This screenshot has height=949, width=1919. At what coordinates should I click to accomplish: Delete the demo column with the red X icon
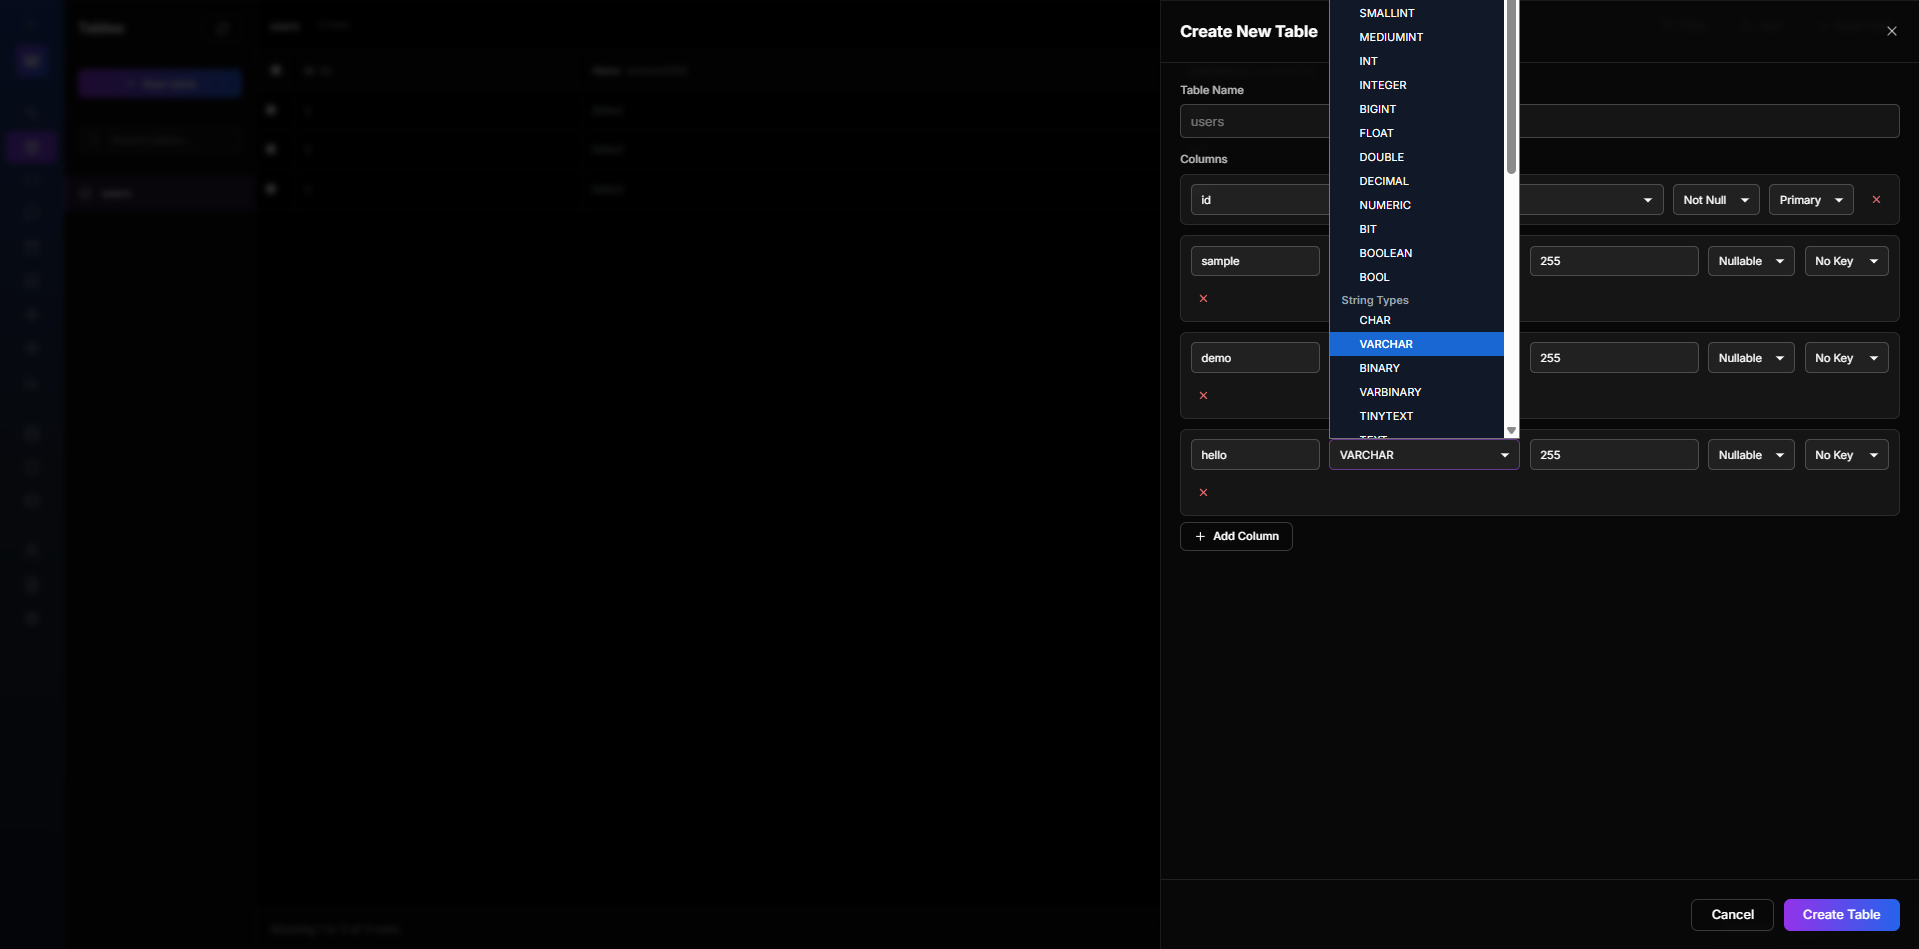click(x=1203, y=395)
